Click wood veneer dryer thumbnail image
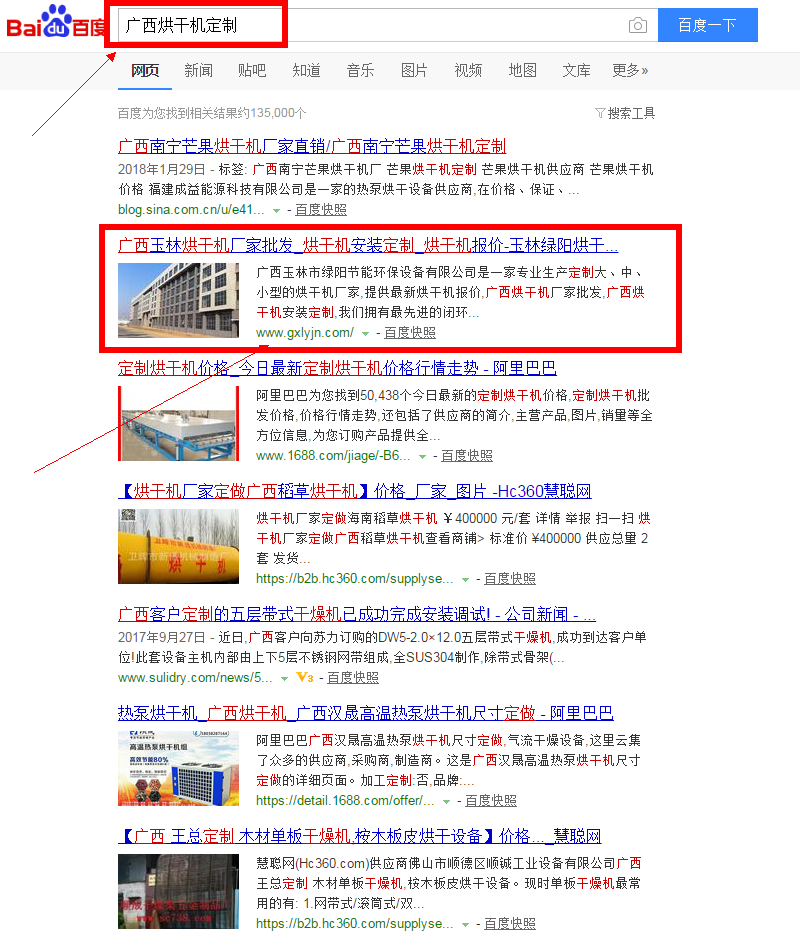Screen dimensions: 800x936 (179, 891)
